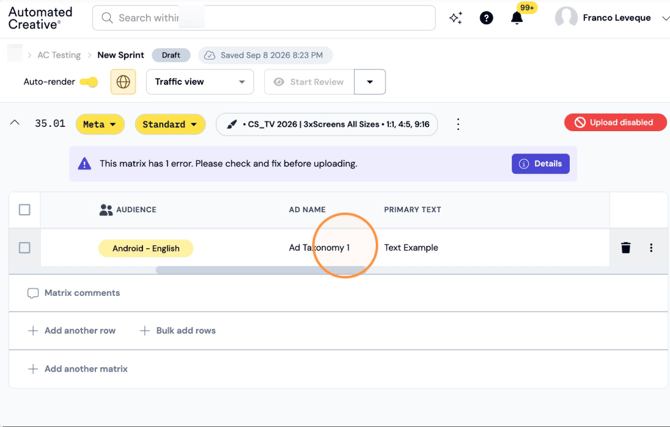
Task: Click Bulk add rows
Action: click(x=178, y=331)
